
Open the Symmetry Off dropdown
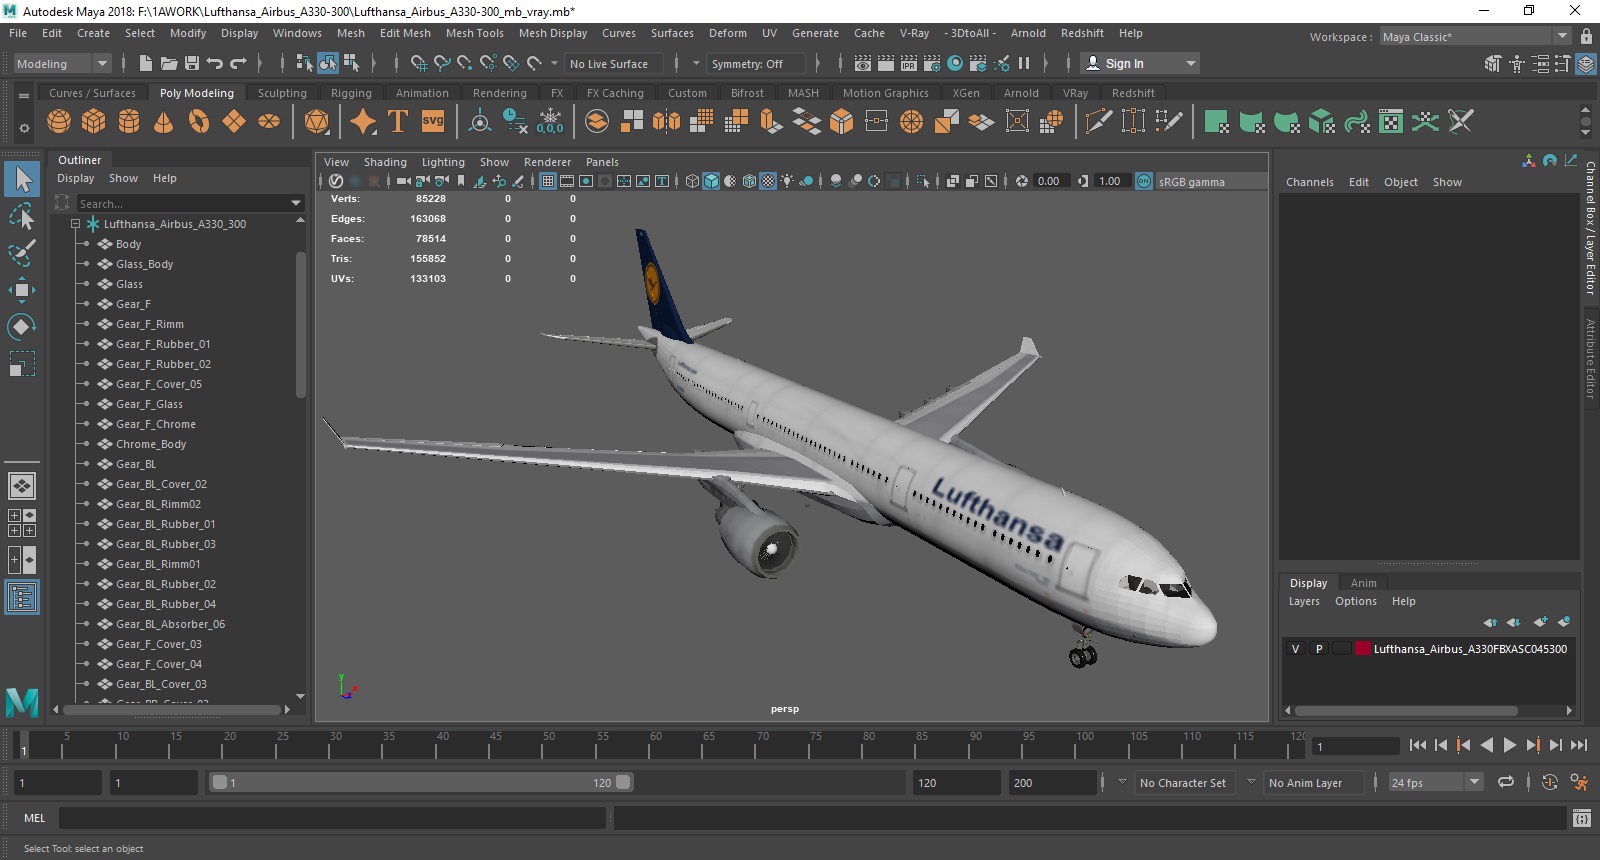[757, 63]
